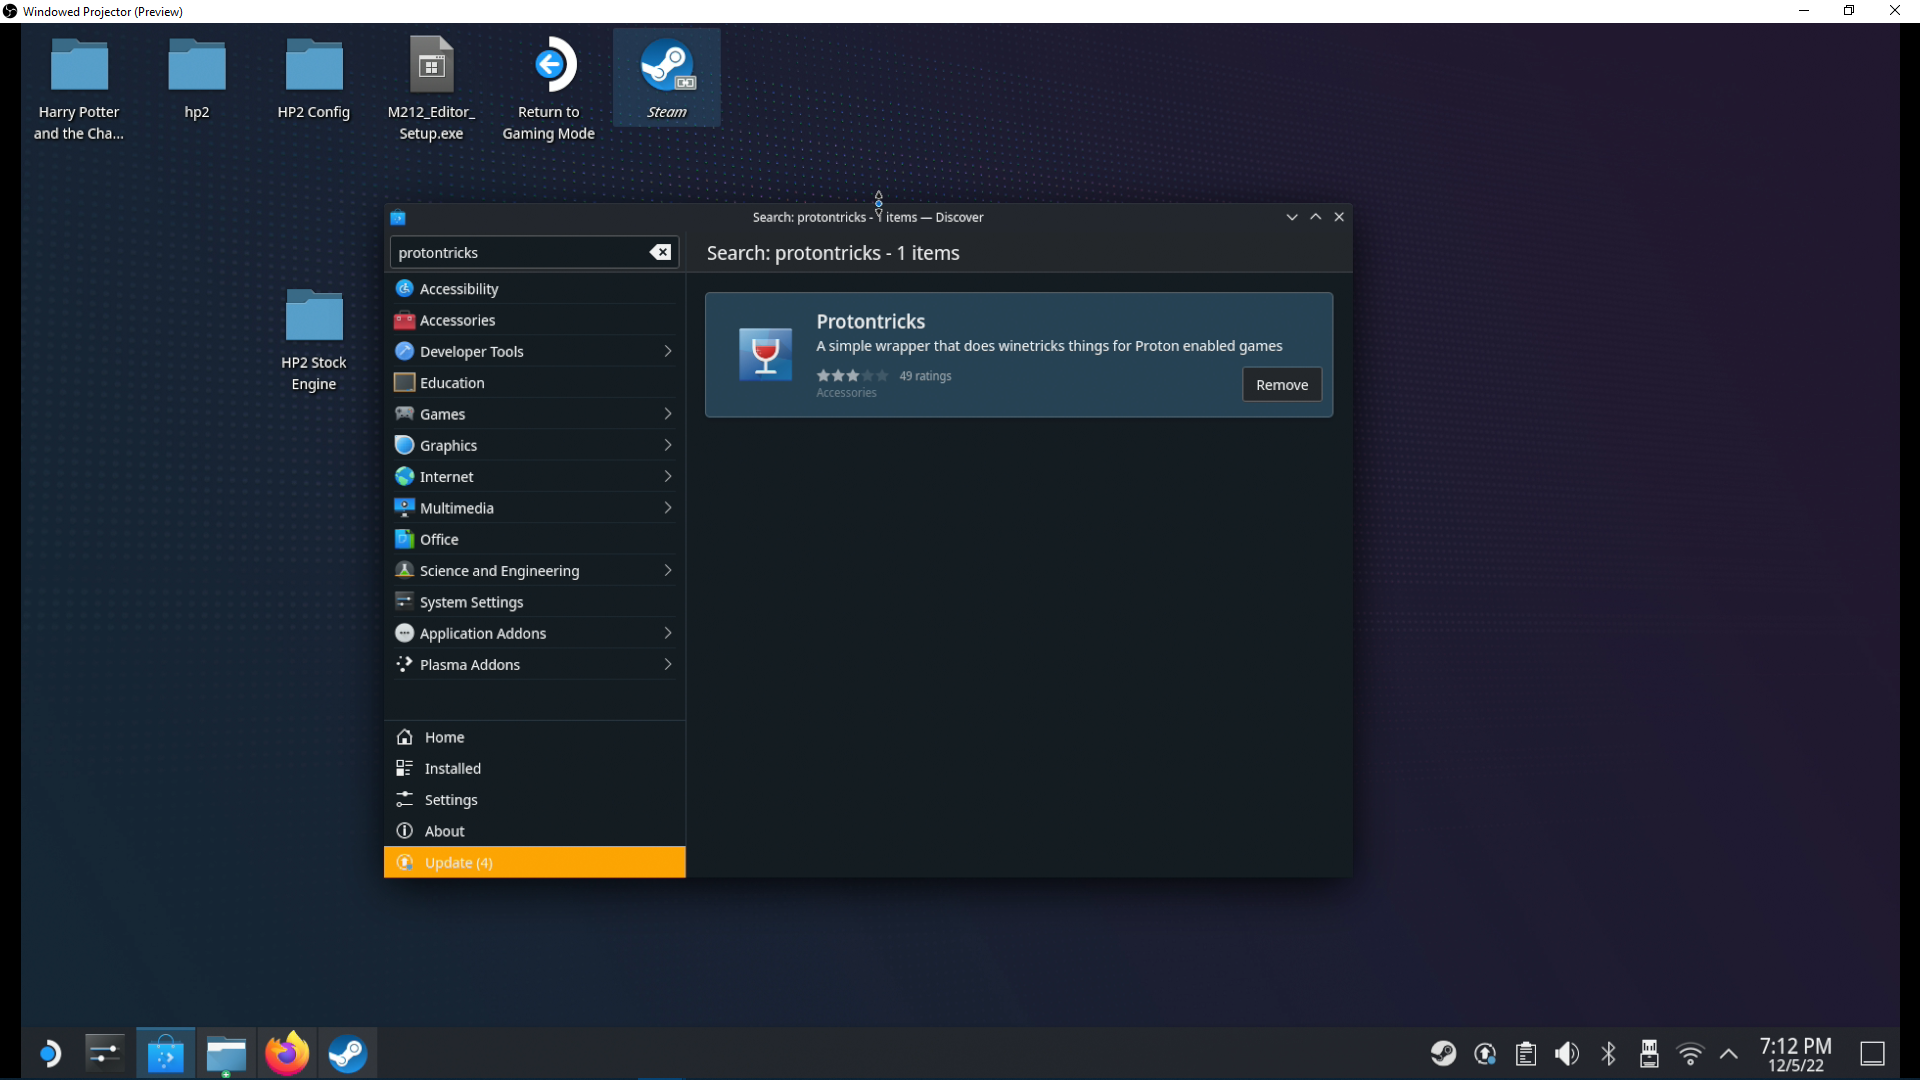Select the Education category

pyautogui.click(x=534, y=383)
